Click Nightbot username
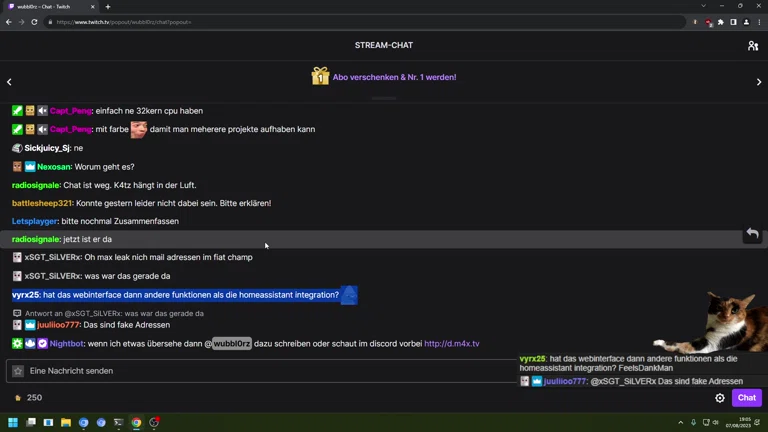Image resolution: width=768 pixels, height=432 pixels. tap(66, 344)
